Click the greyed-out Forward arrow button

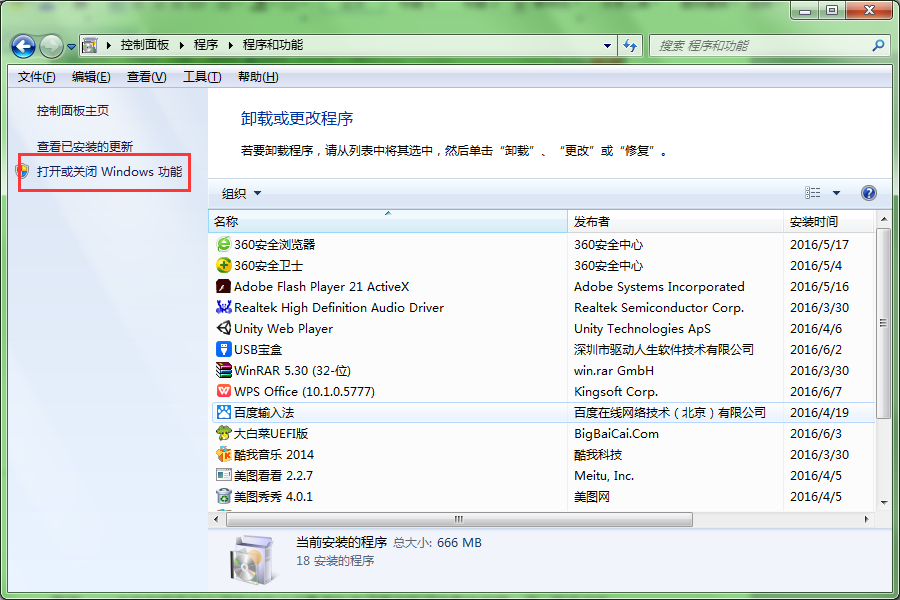click(x=51, y=46)
